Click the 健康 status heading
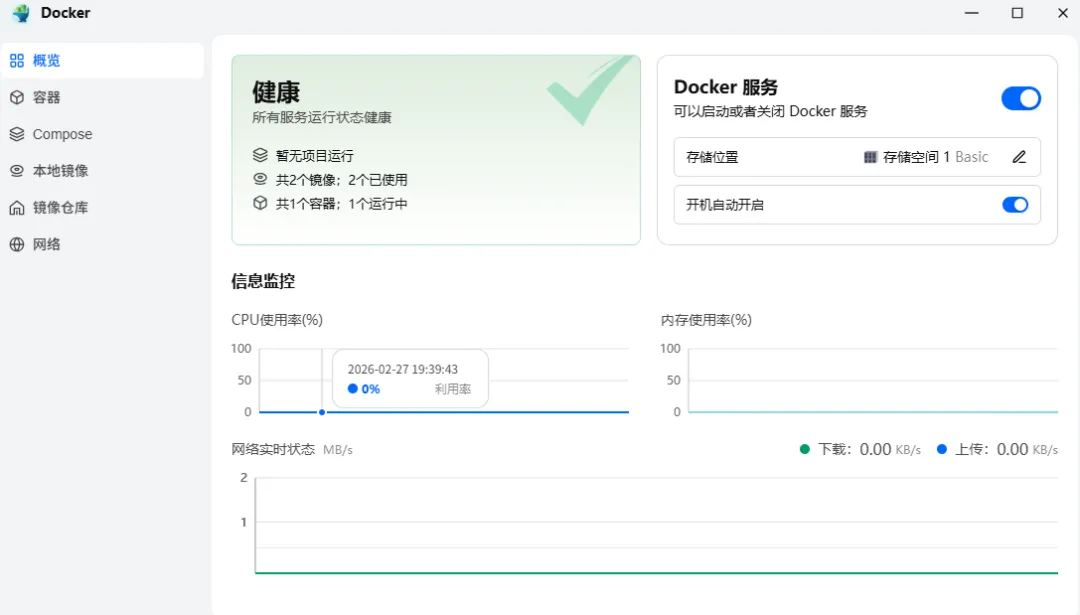This screenshot has width=1080, height=615. tap(276, 92)
